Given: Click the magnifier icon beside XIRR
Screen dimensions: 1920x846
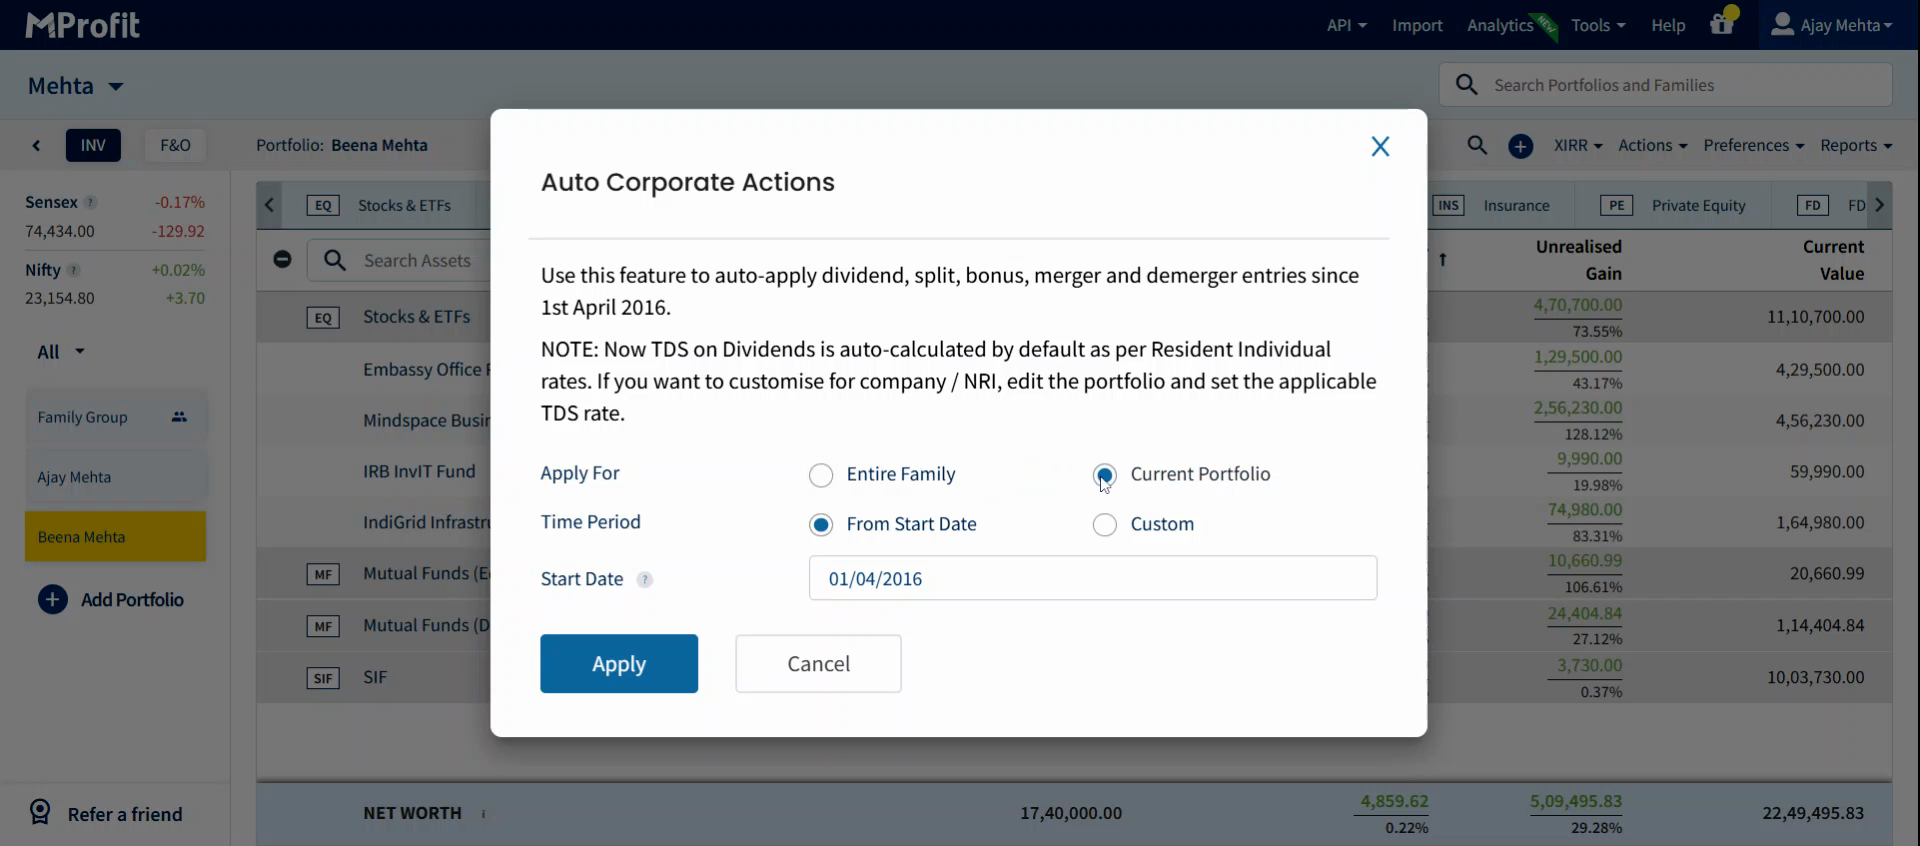Looking at the screenshot, I should [1477, 145].
